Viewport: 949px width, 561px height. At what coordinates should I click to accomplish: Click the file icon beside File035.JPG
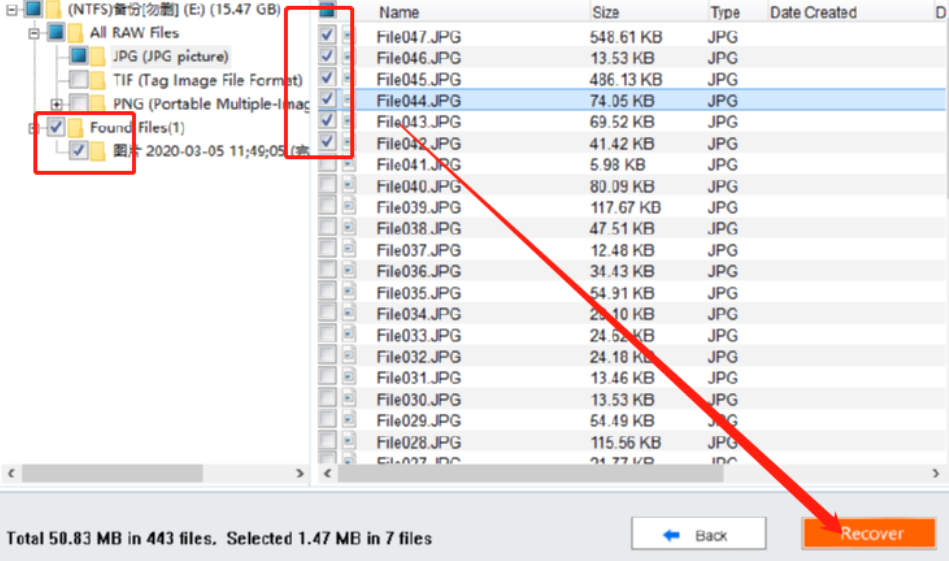click(349, 292)
